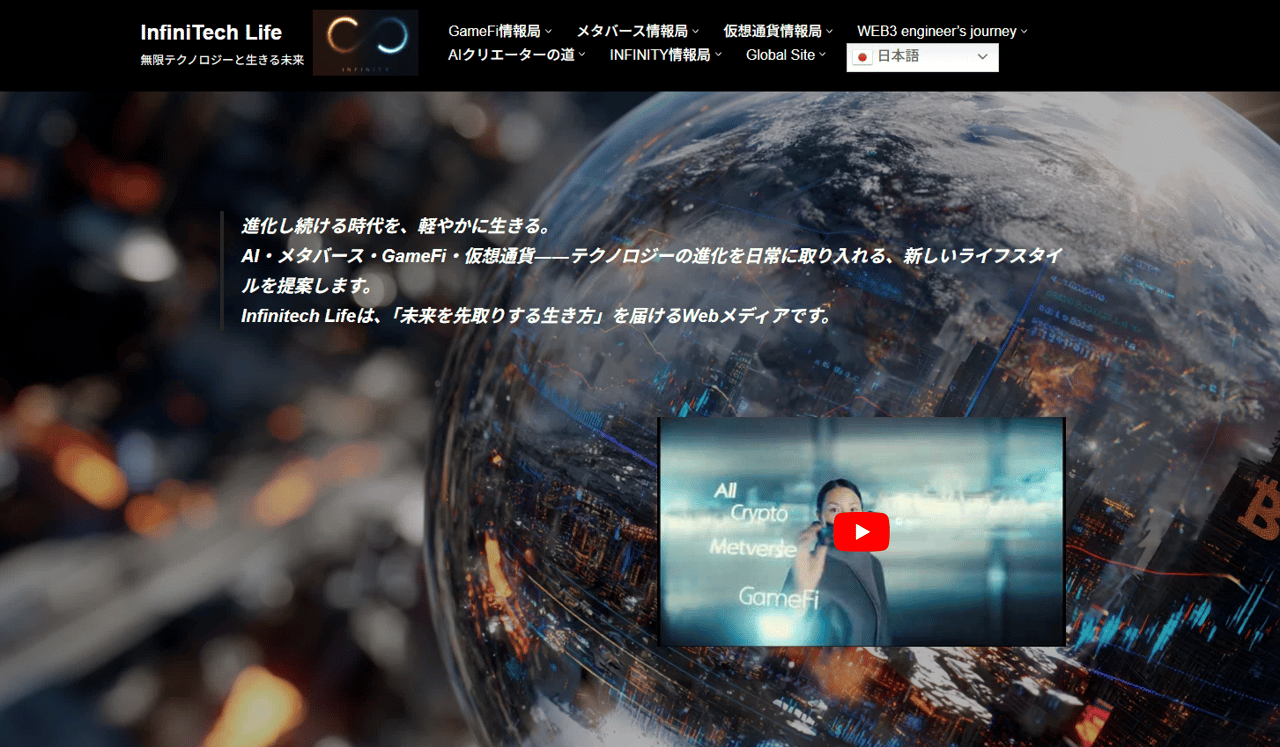
Task: Click the language selector chevron arrow
Action: (983, 57)
